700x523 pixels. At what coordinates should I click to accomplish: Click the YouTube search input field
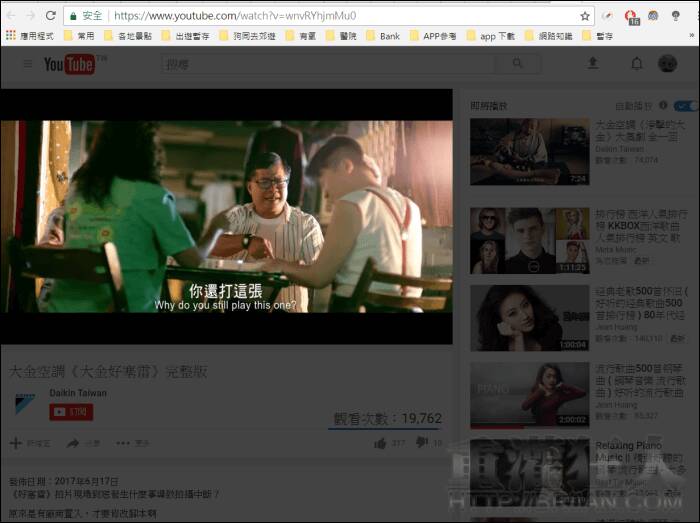328,64
